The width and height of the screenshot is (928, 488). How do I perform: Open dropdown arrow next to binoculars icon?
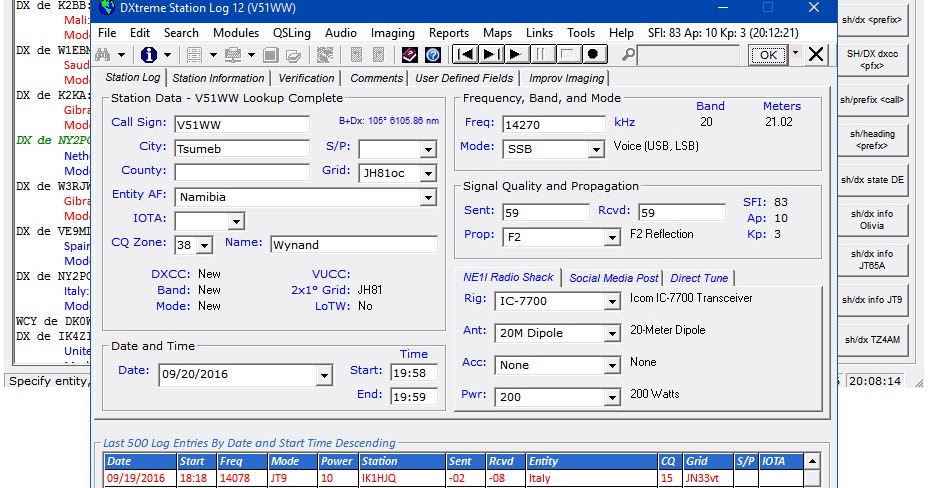121,55
